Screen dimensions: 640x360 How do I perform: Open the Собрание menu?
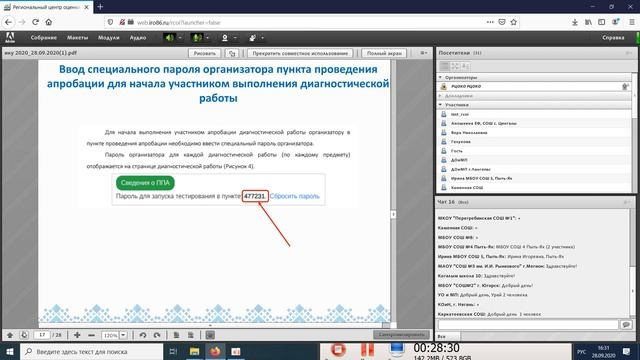point(44,38)
